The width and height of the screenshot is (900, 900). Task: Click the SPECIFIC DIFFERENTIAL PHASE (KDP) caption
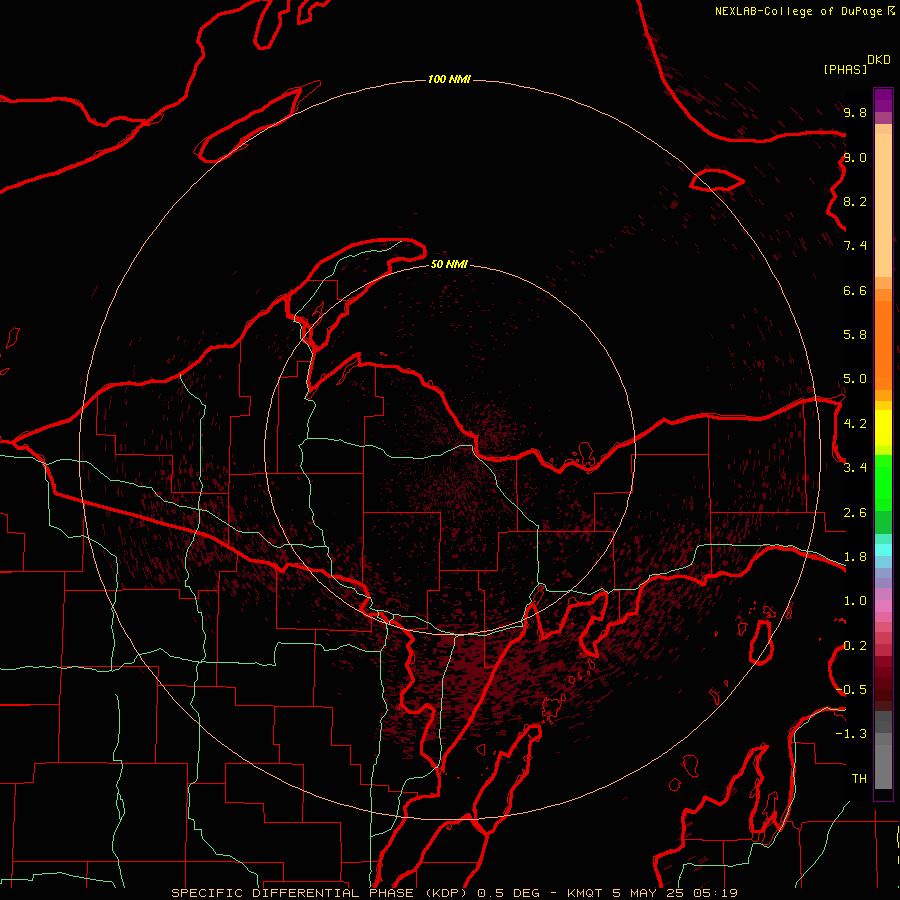coord(317,893)
